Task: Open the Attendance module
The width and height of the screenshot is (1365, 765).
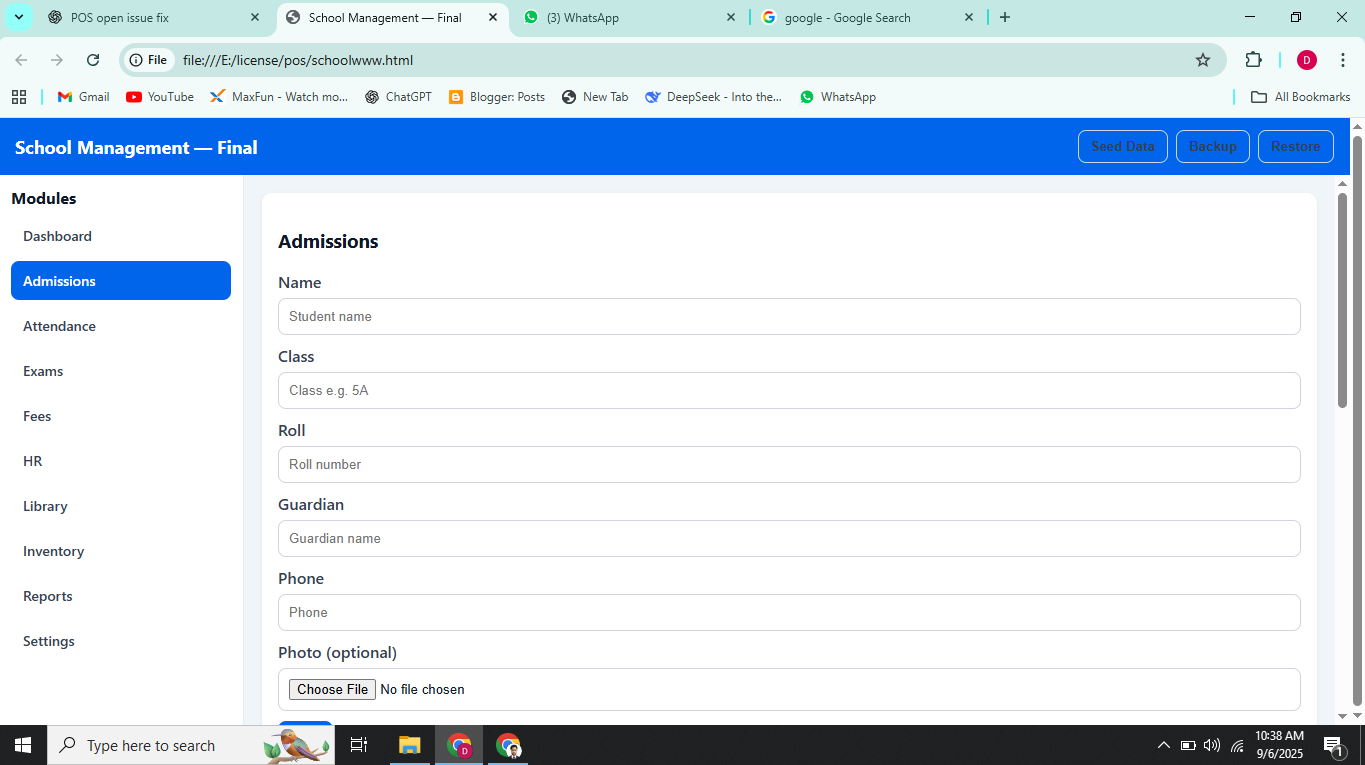Action: tap(60, 326)
